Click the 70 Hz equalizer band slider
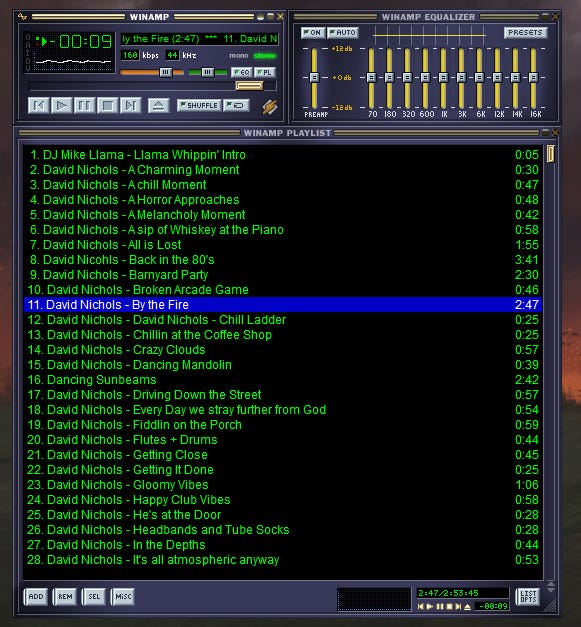Screen dimensions: 581x627 click(371, 77)
